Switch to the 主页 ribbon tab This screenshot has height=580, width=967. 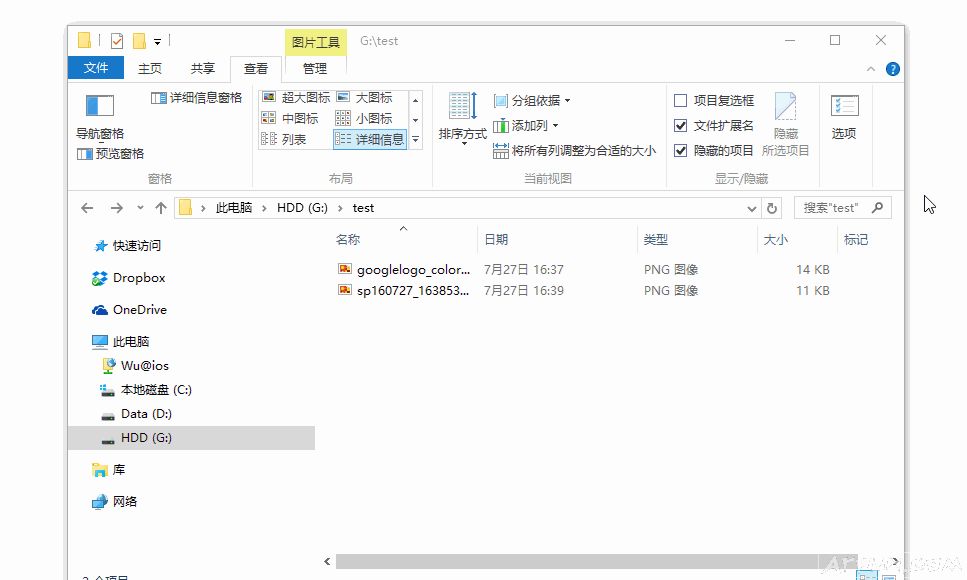[150, 68]
